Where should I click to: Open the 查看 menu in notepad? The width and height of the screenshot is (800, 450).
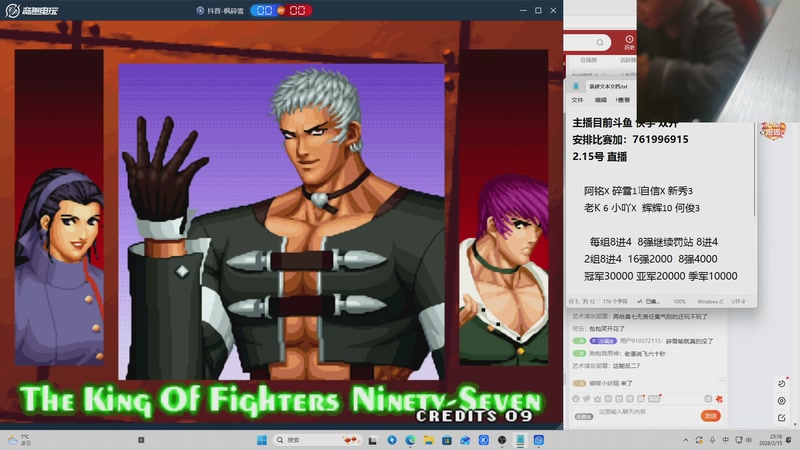623,100
